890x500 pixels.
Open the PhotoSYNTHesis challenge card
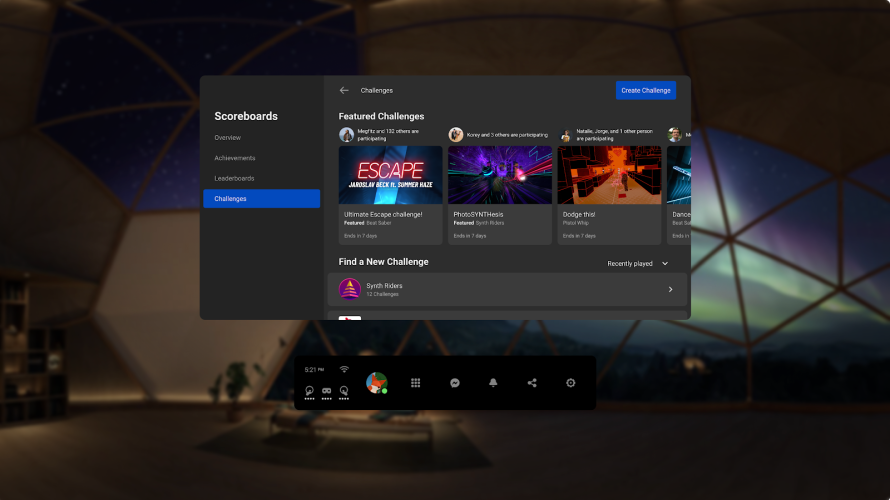coord(500,195)
